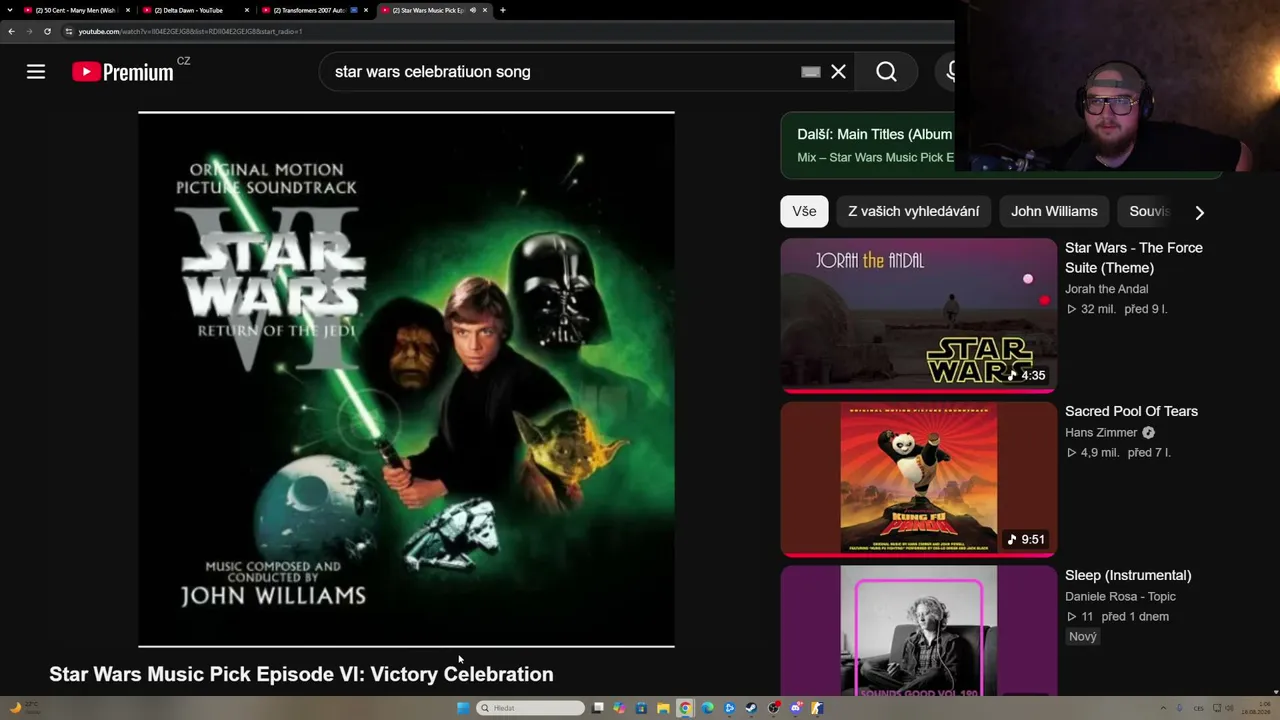Click the Return of the Jedi video player

coord(406,379)
